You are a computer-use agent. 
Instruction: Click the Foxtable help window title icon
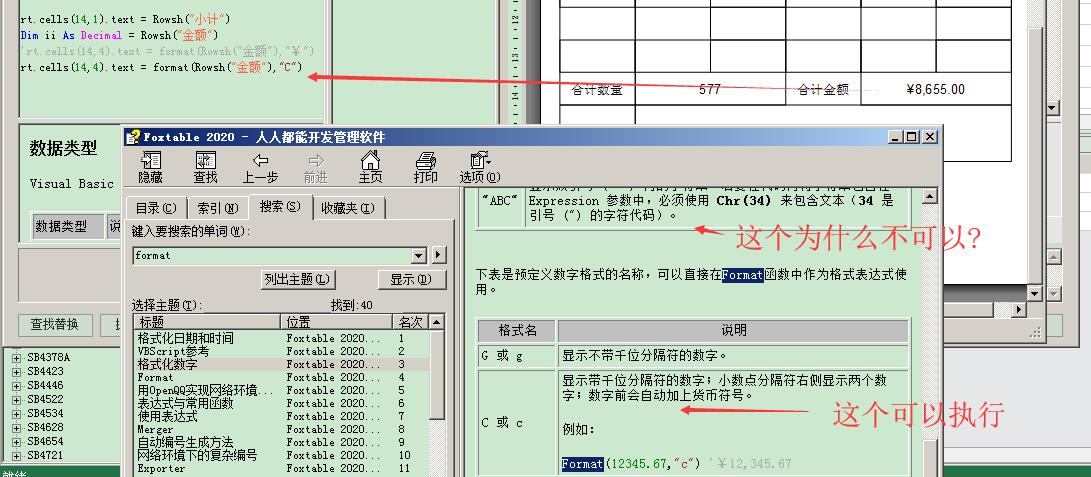pos(133,137)
